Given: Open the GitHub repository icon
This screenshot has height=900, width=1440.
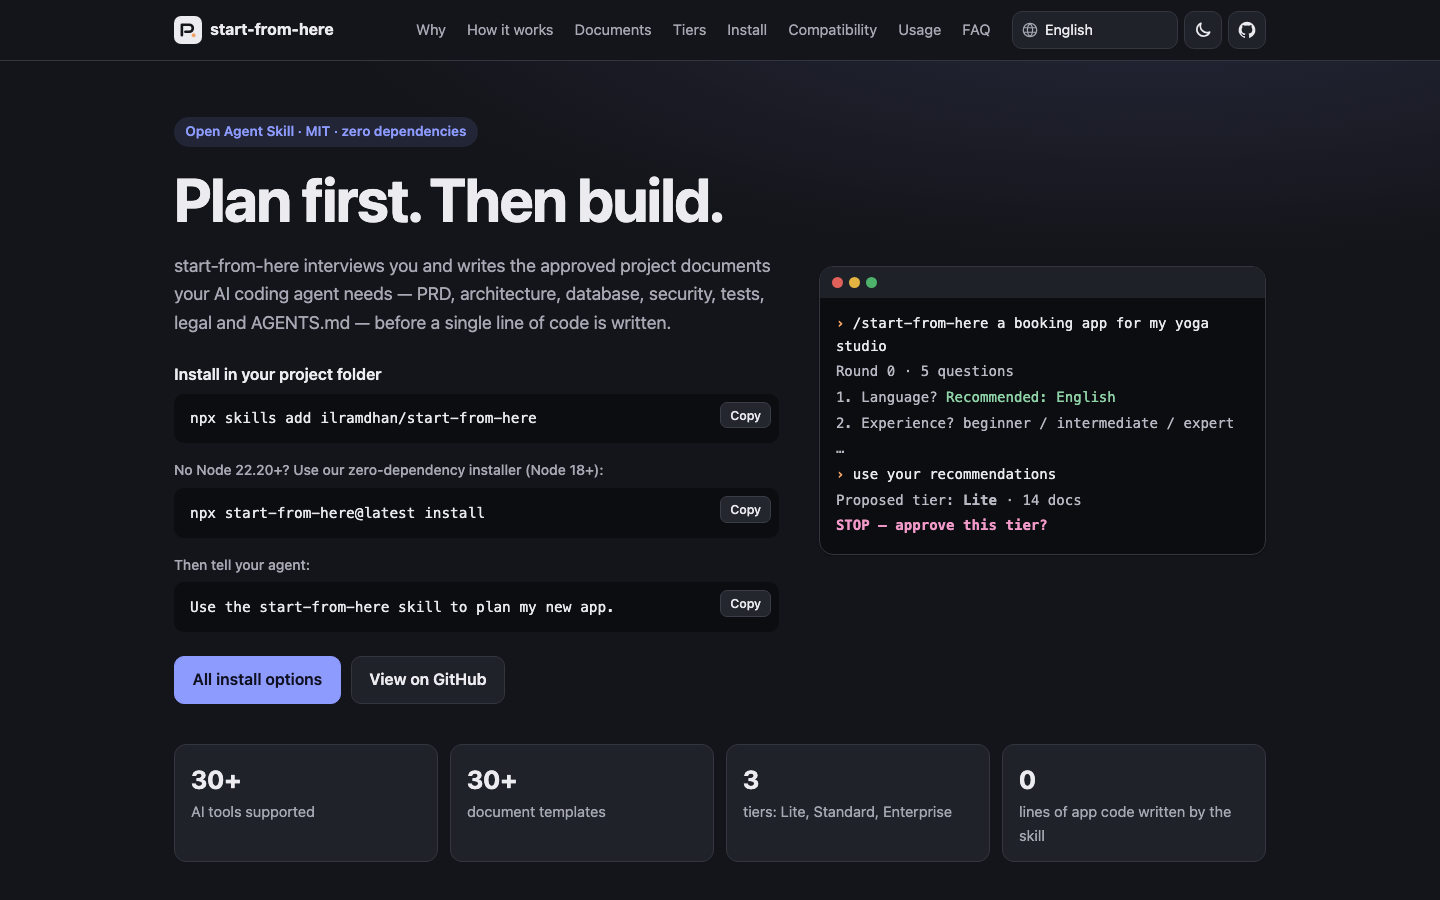Looking at the screenshot, I should (1247, 30).
